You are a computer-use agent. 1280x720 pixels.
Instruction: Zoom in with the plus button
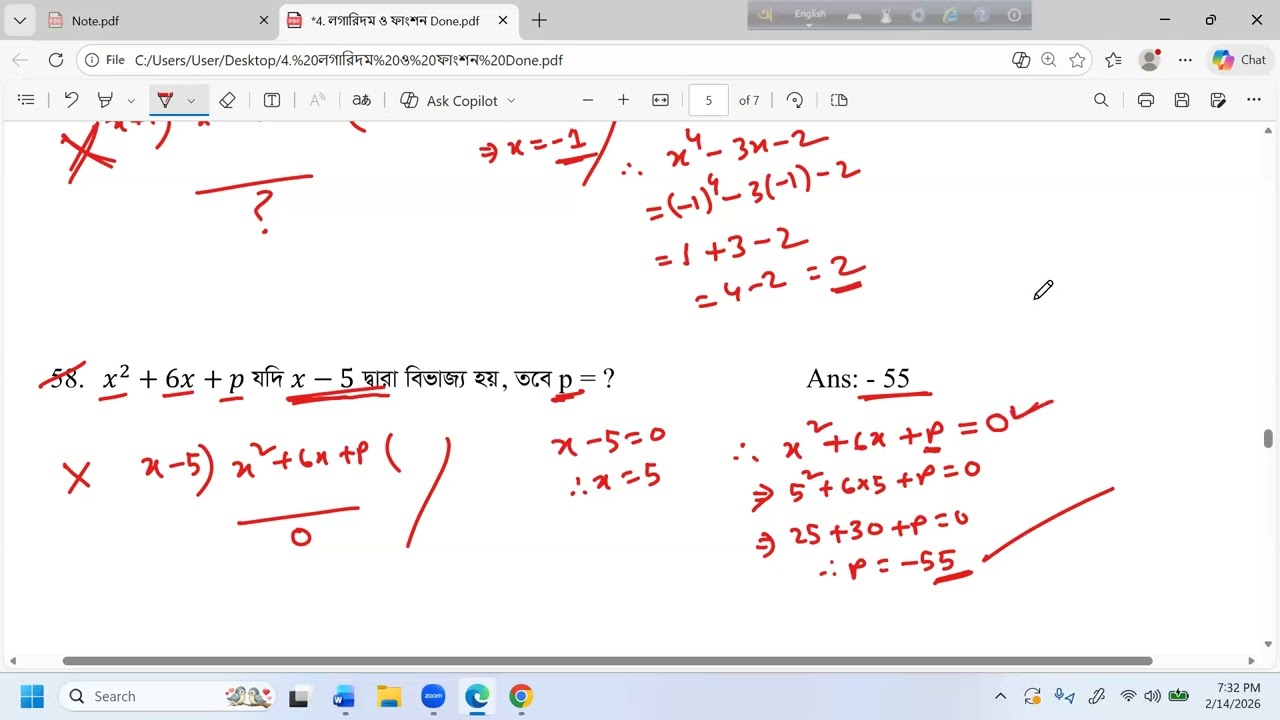tap(624, 100)
